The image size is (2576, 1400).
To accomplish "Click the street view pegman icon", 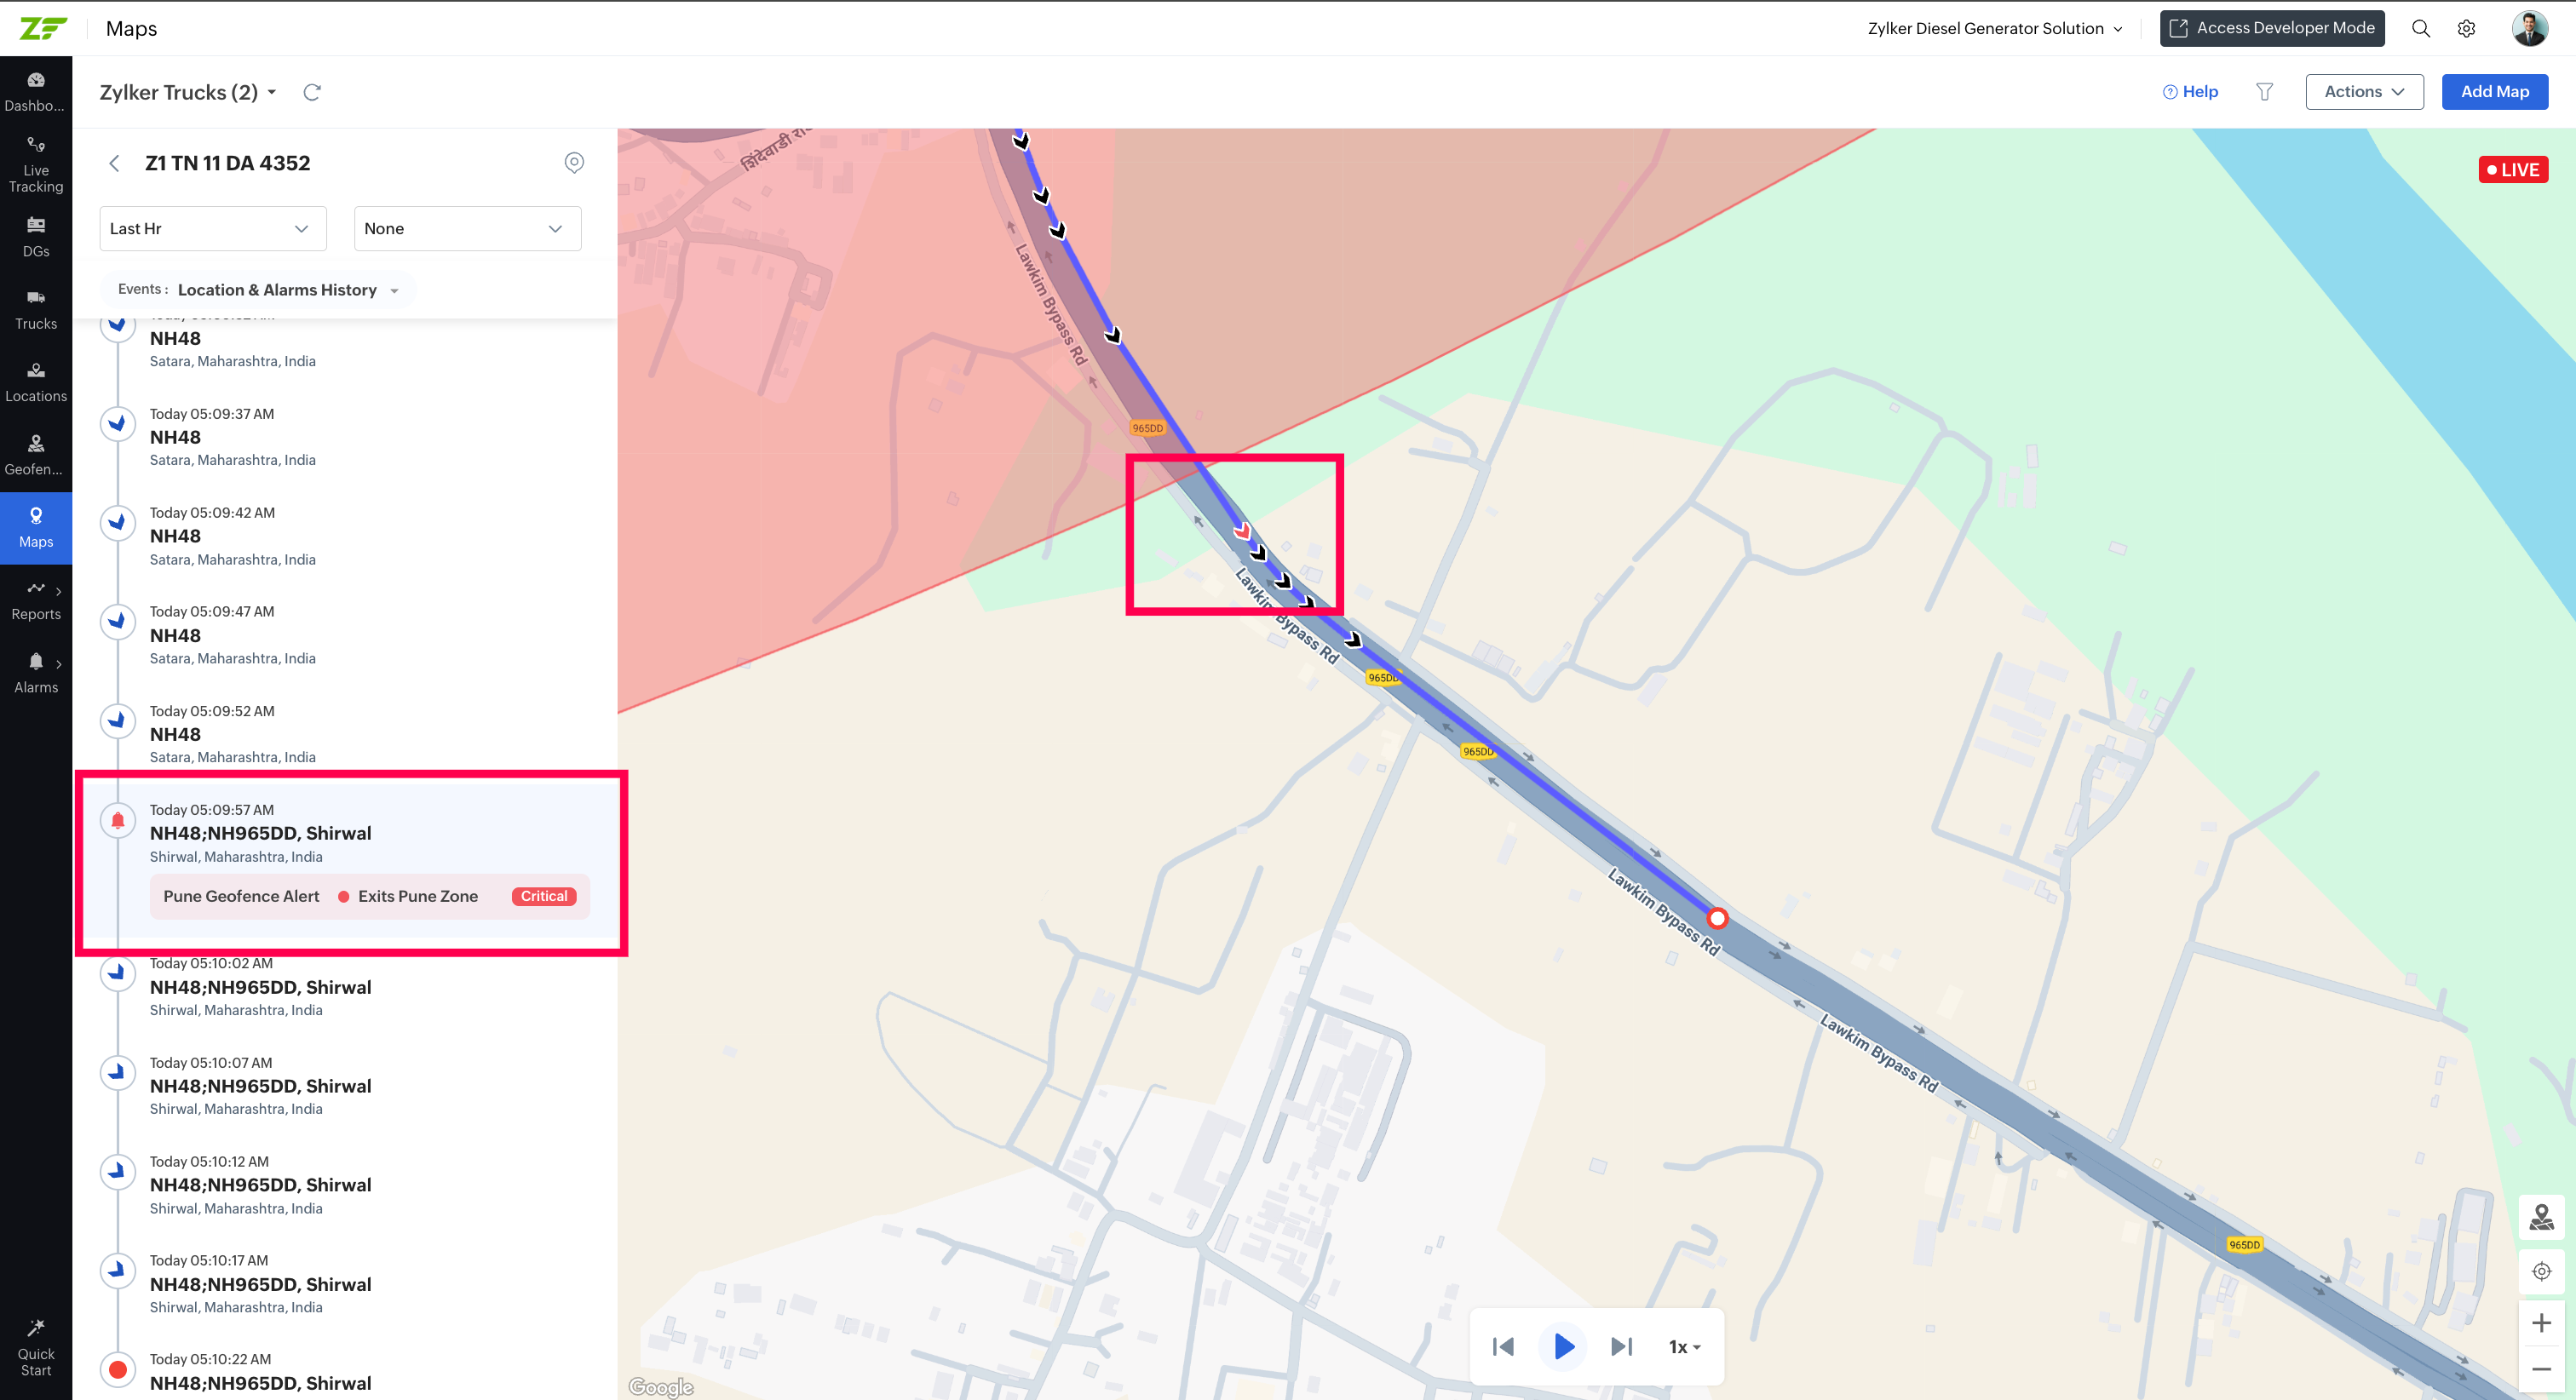I will pos(2541,1217).
